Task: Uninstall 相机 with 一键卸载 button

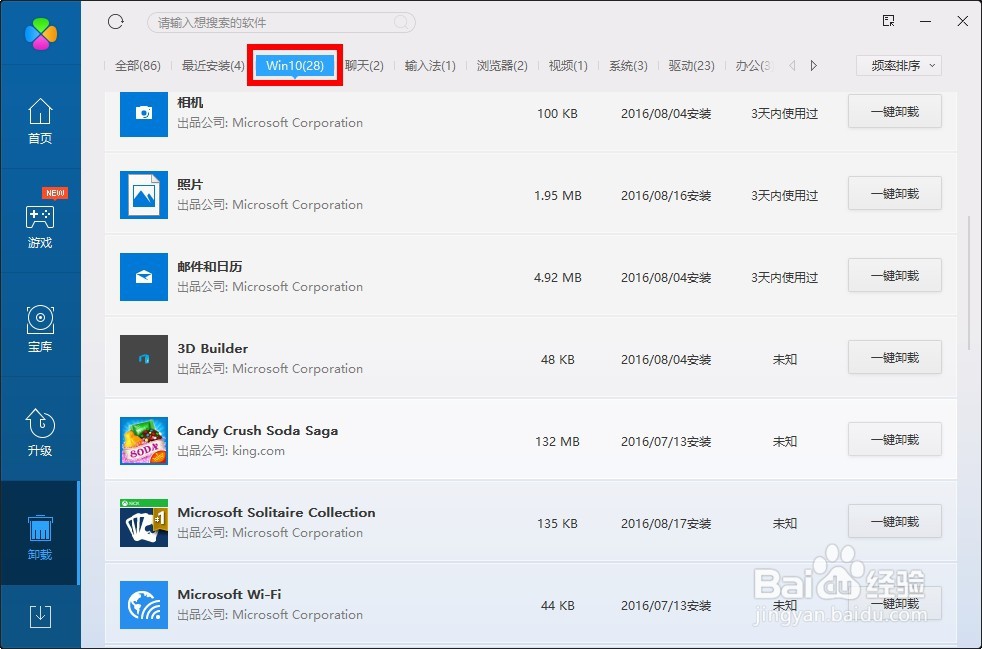Action: (895, 112)
